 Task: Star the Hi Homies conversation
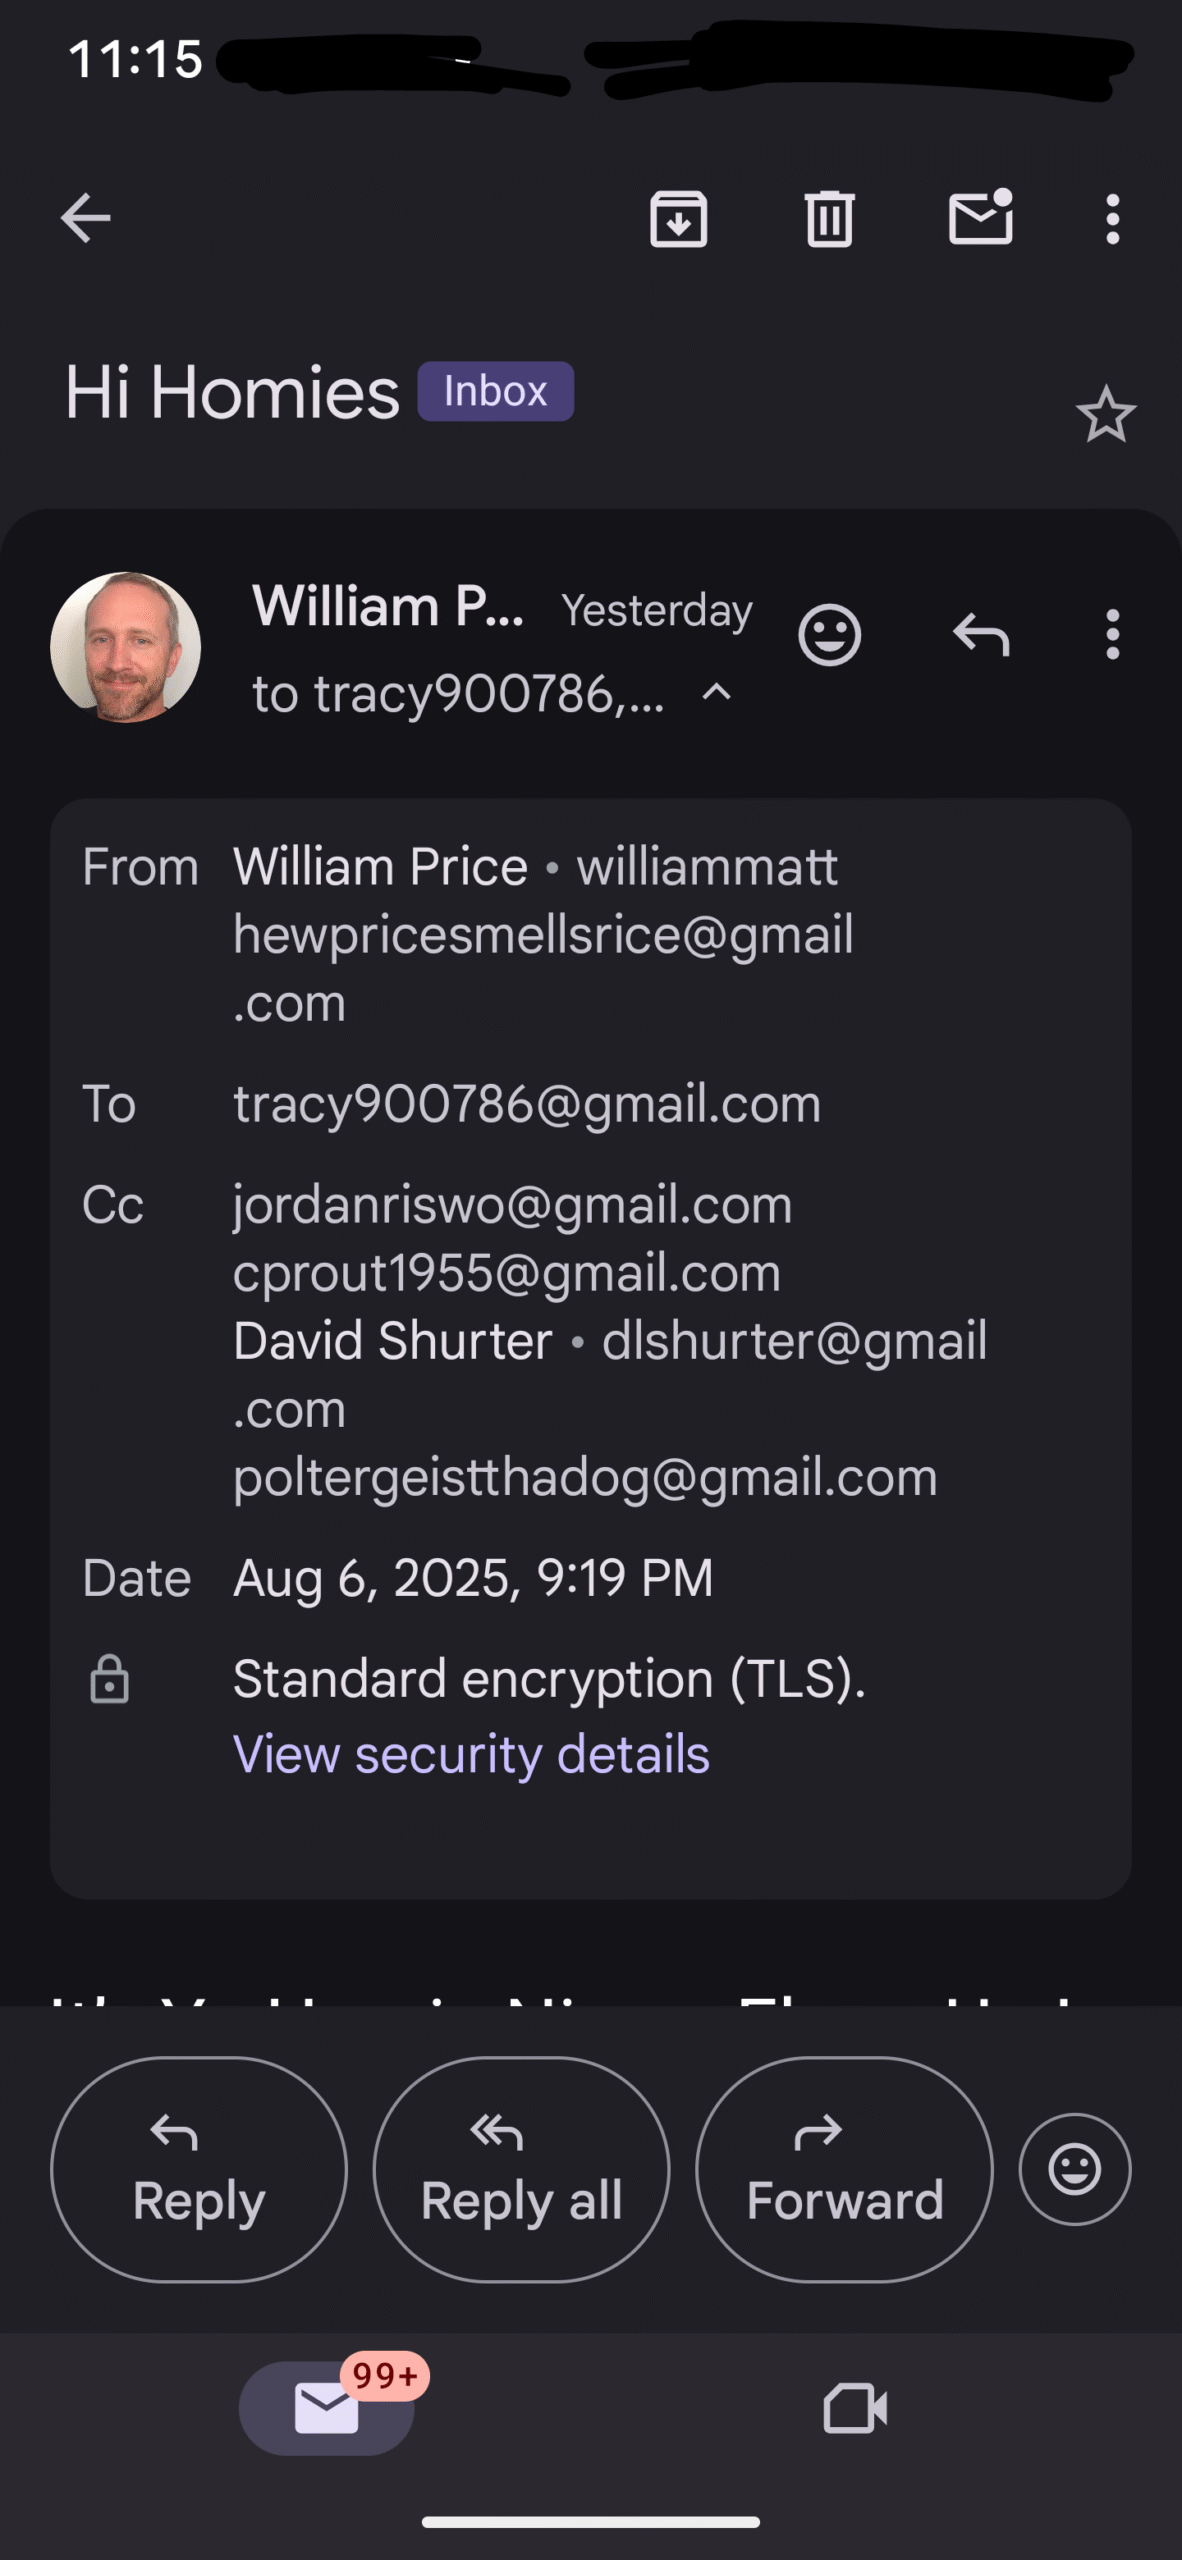[1106, 414]
